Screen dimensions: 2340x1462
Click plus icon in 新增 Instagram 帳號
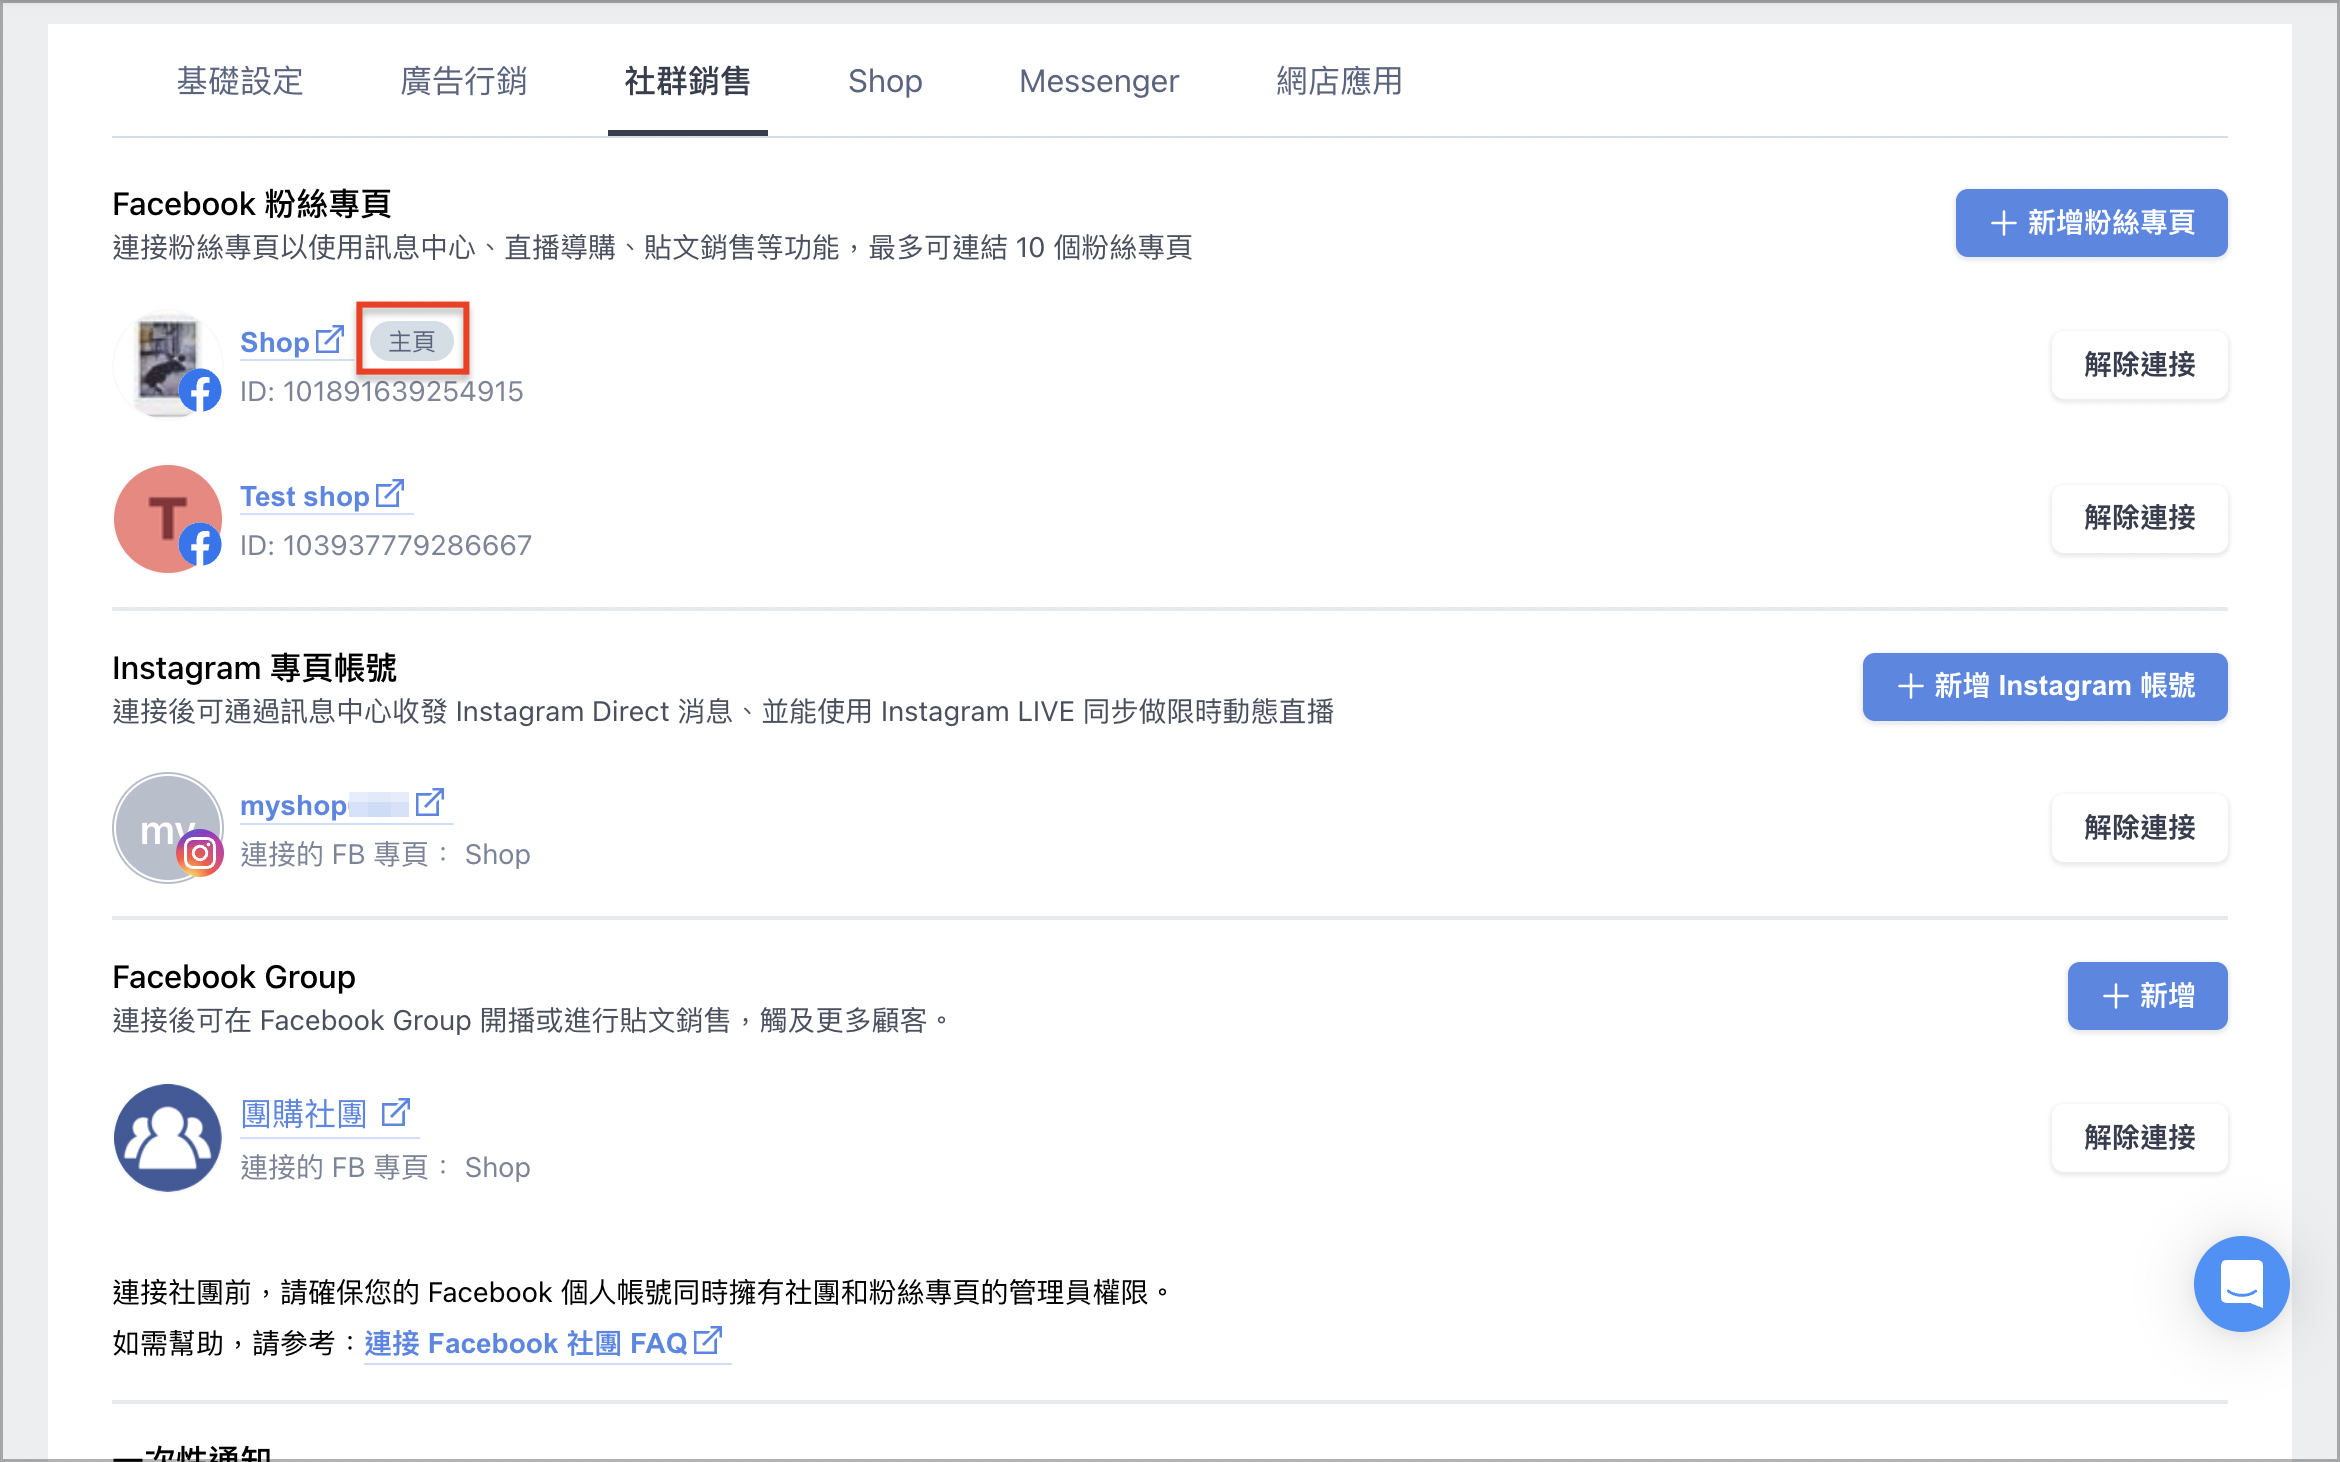(1910, 686)
